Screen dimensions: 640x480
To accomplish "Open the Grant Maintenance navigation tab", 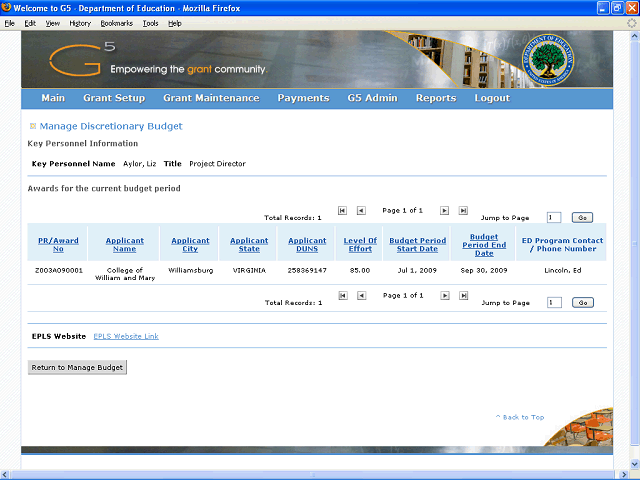I will tap(211, 98).
